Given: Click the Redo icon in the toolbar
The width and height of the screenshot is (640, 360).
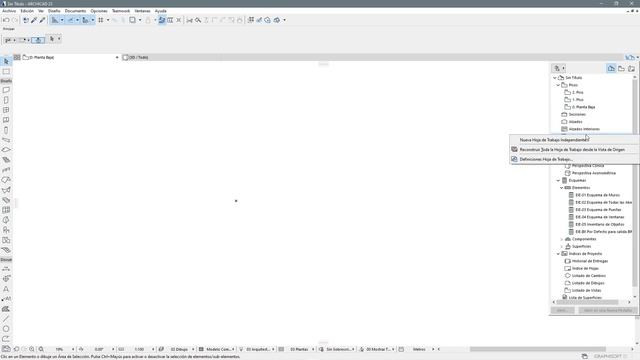Looking at the screenshot, I should tap(15, 20).
